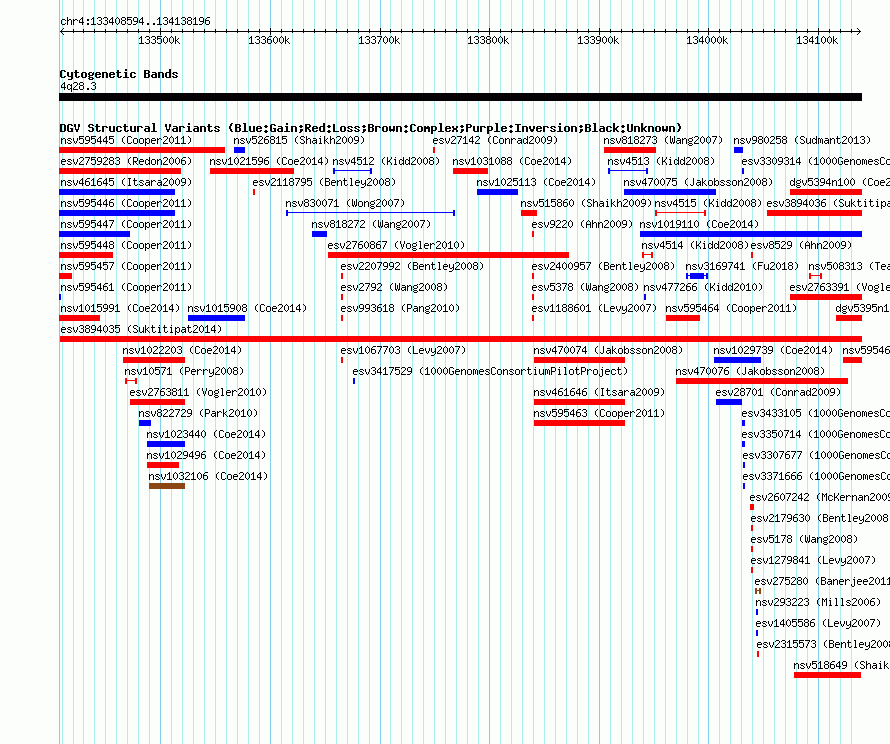Select nsv595464 (Cooper2011) label

point(731,308)
